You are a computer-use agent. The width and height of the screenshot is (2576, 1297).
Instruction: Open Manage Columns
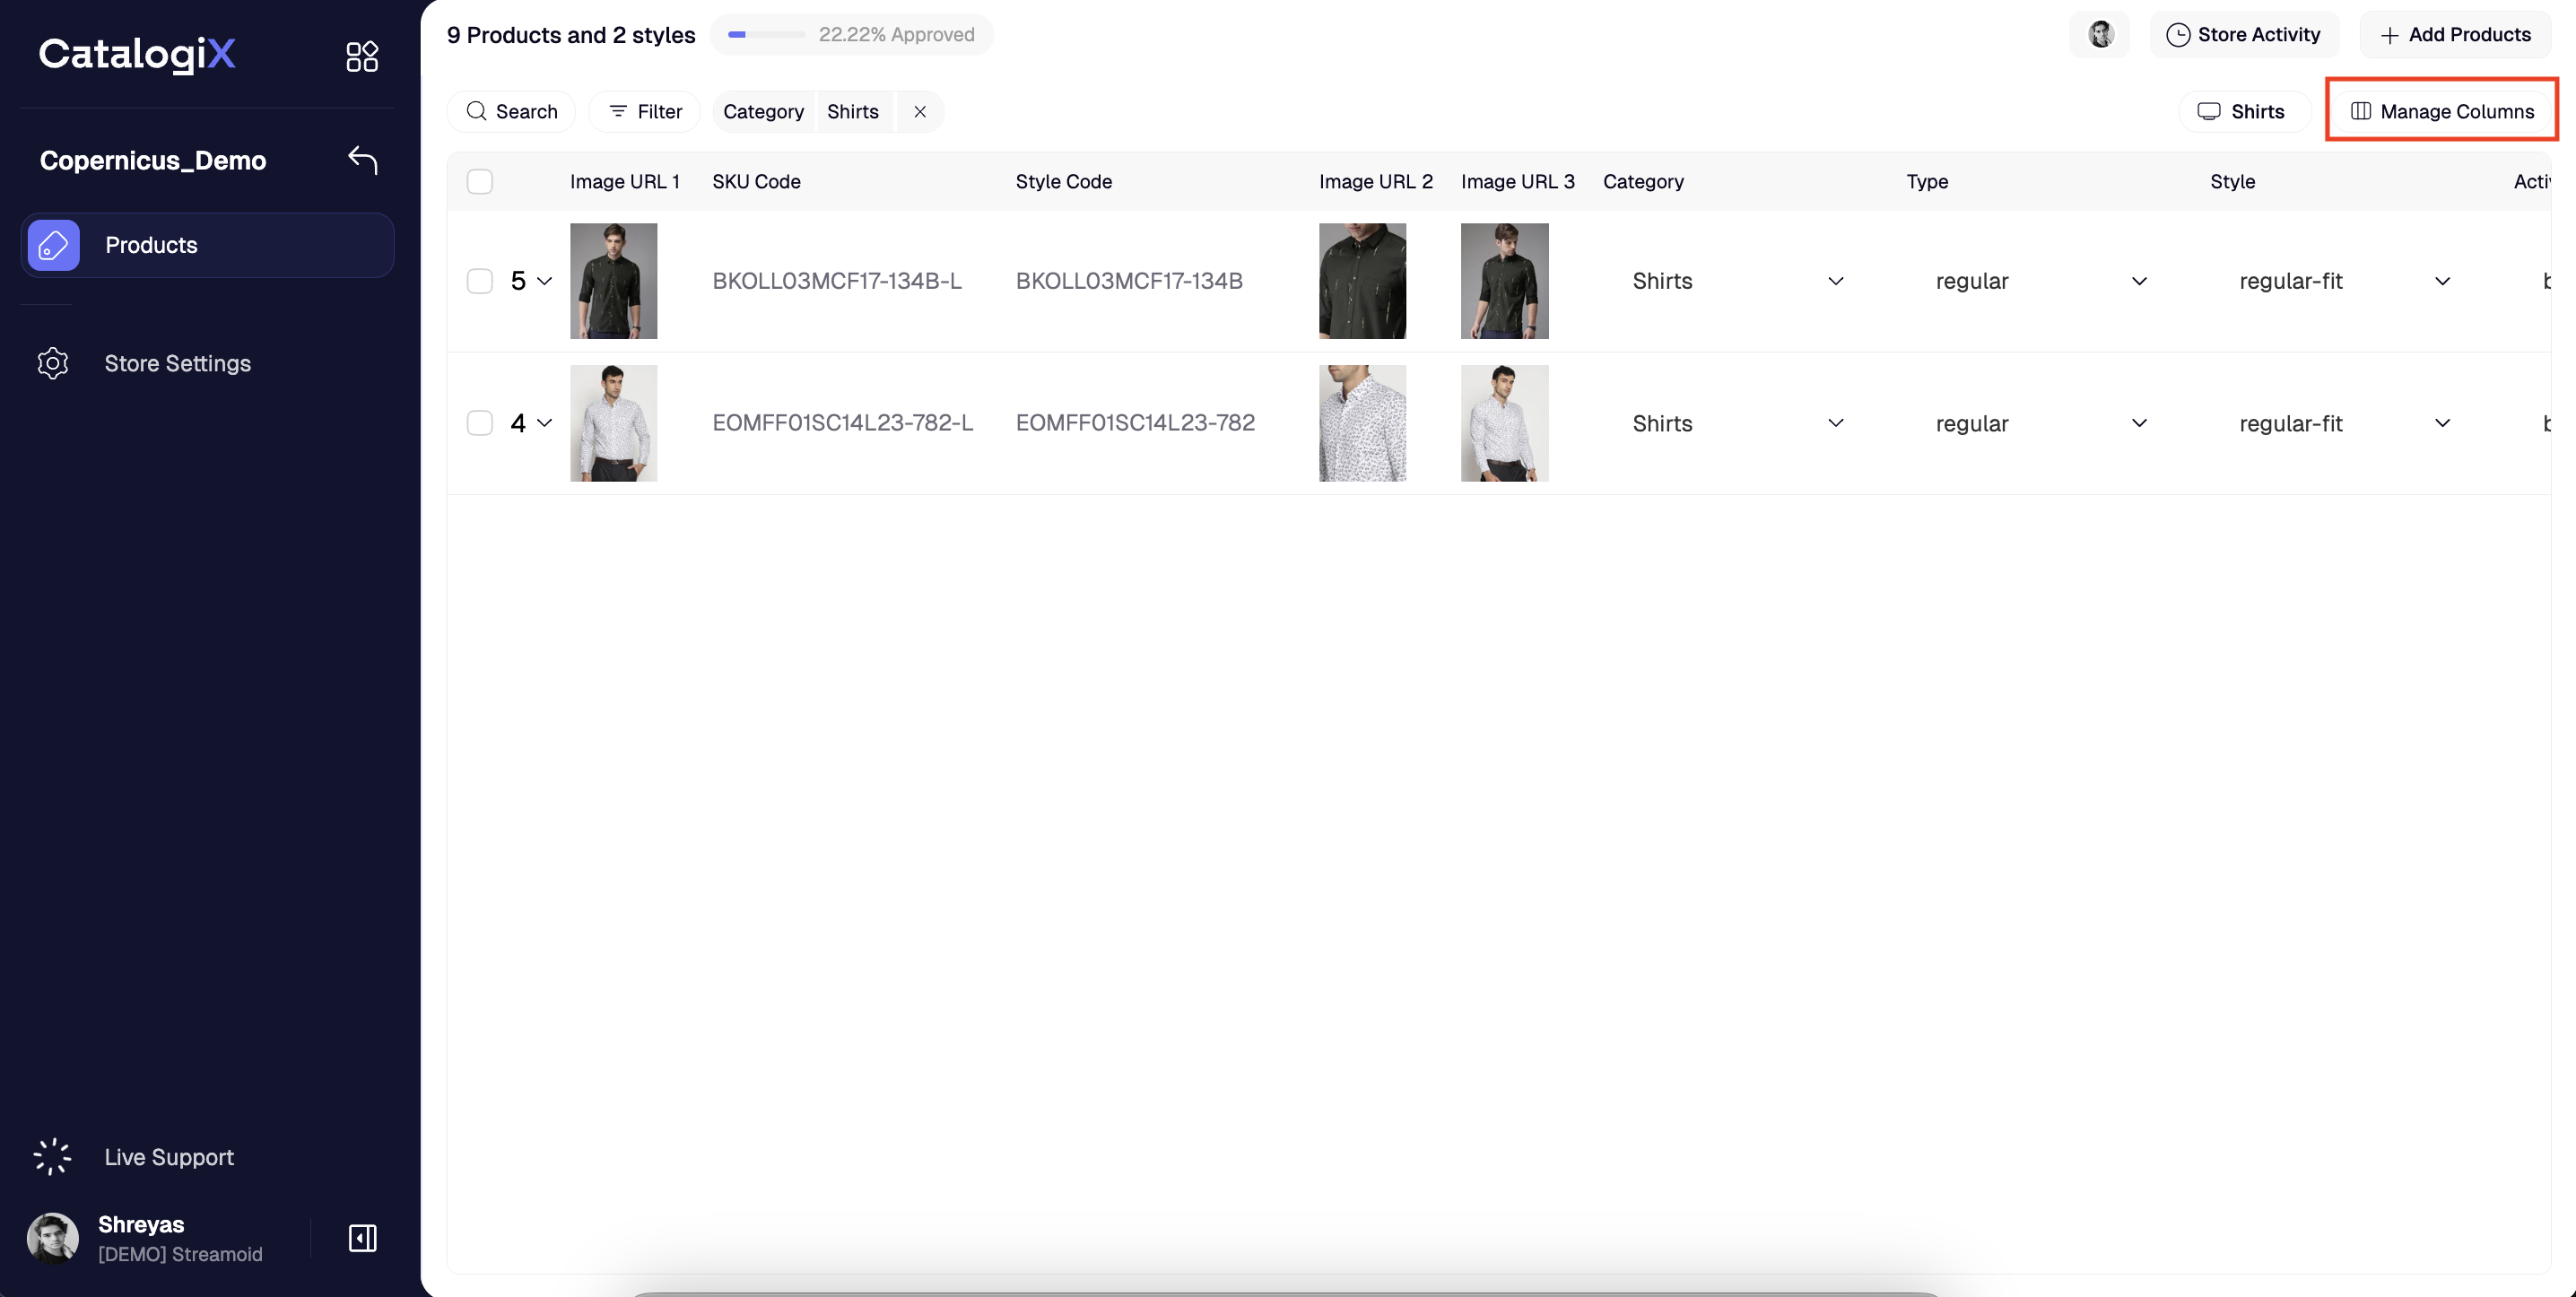click(x=2442, y=112)
